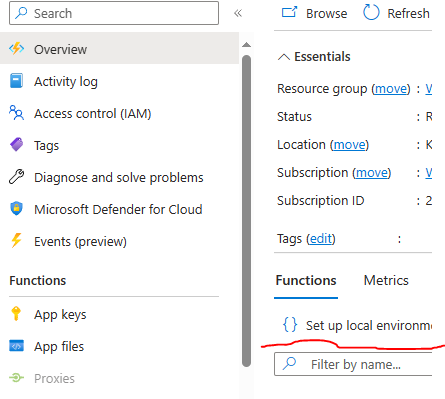Open Access control (IAM) people icon
Image resolution: width=445 pixels, height=399 pixels.
[16, 113]
